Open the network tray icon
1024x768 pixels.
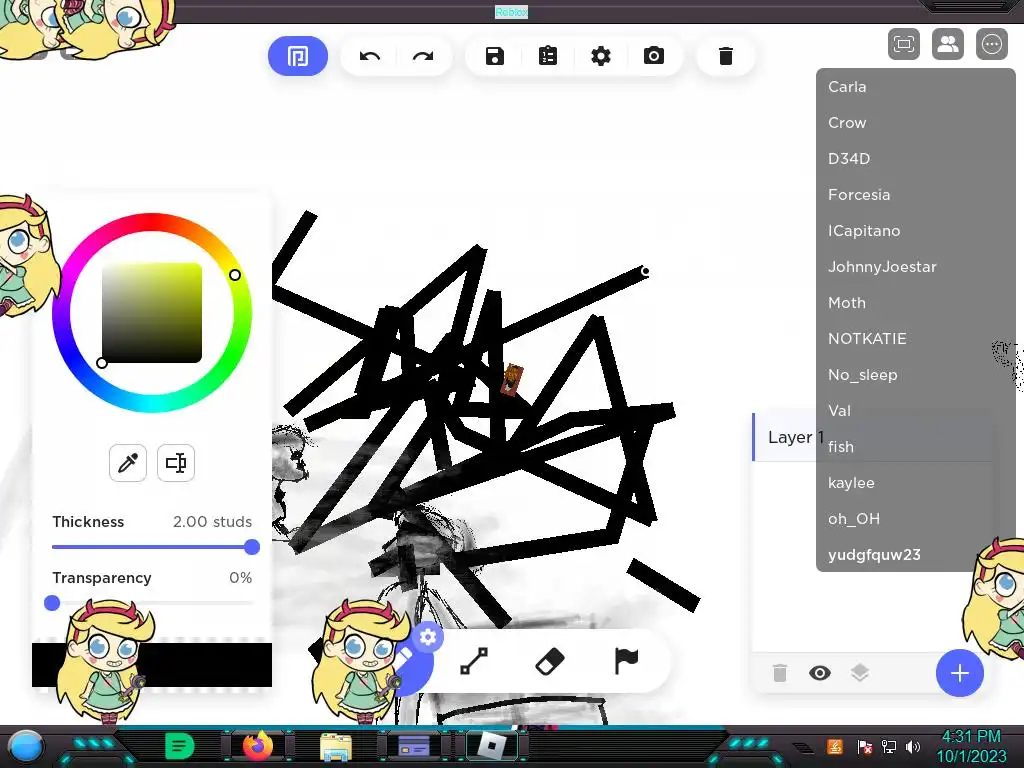[888, 746]
